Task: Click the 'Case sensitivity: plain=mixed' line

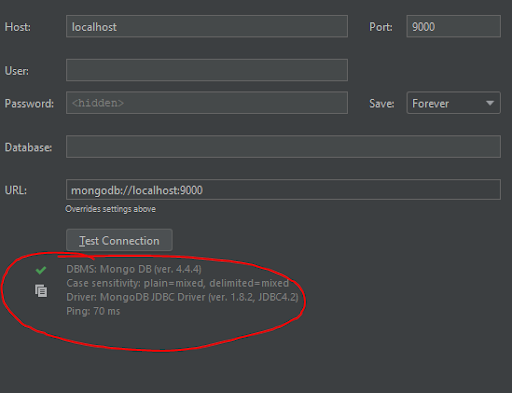Action: (x=177, y=283)
